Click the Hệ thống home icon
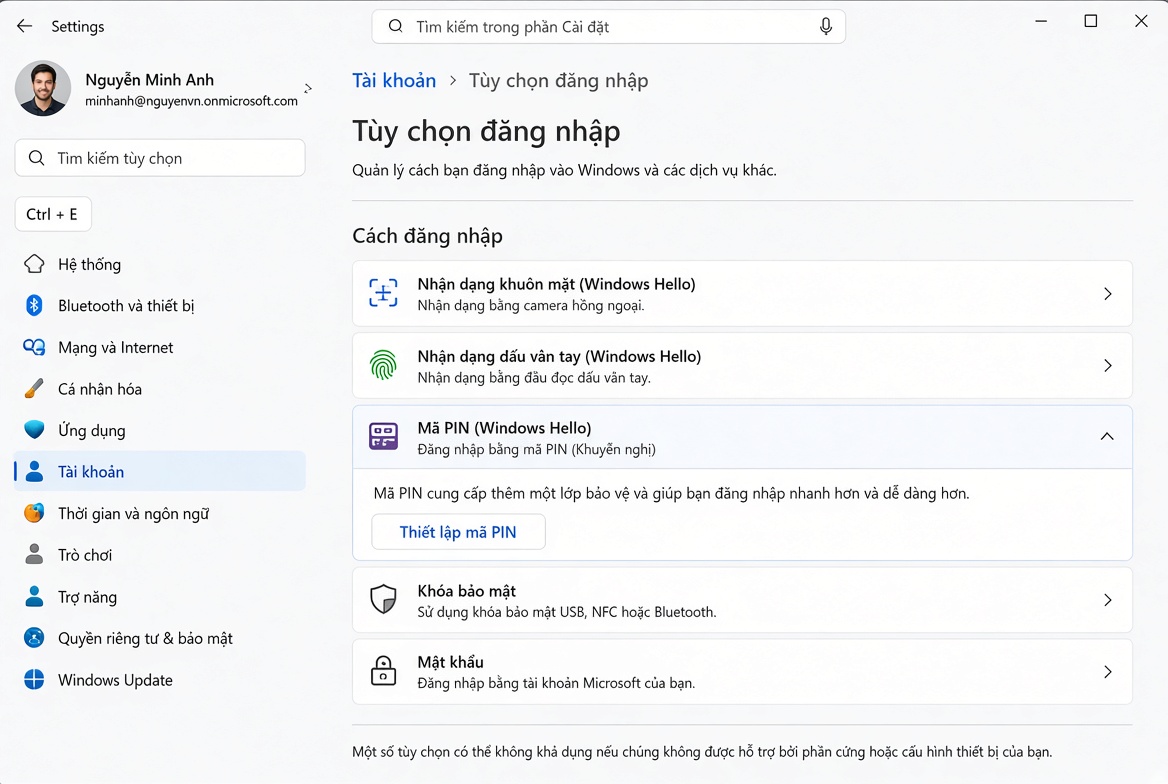Image resolution: width=1168 pixels, height=784 pixels. [x=34, y=264]
